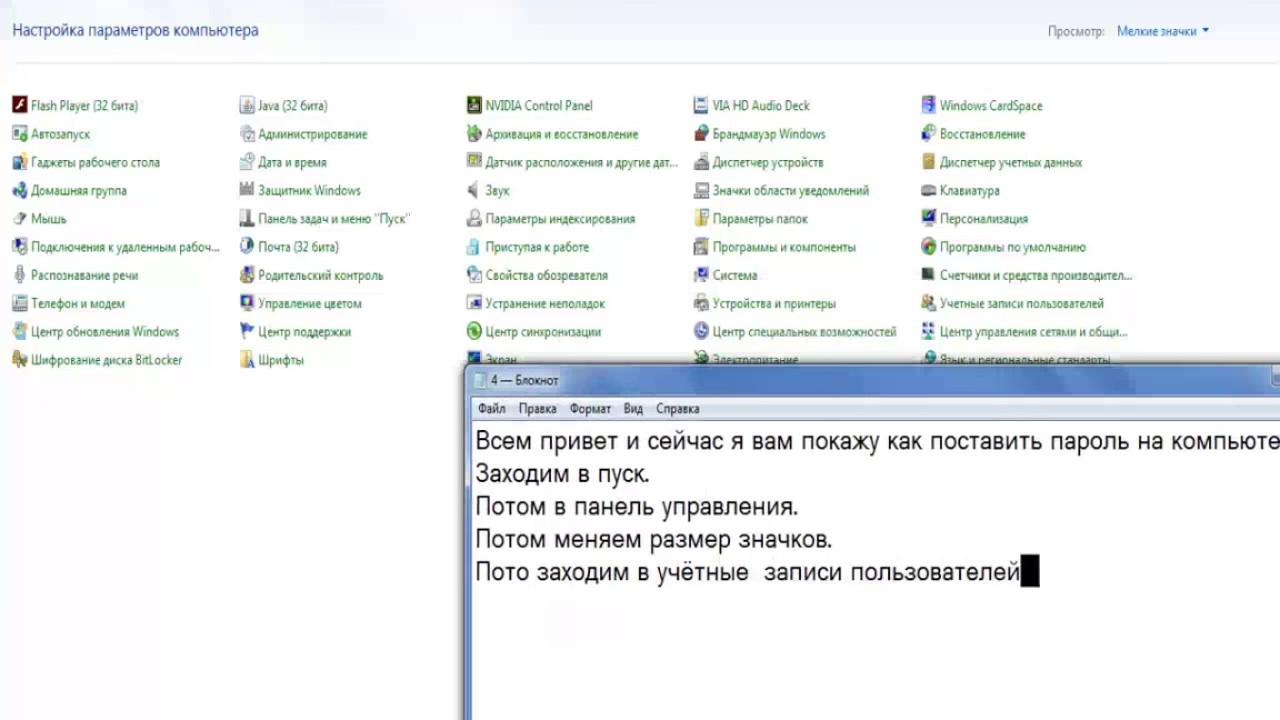Click the Параметры папок link
Image resolution: width=1280 pixels, height=720 pixels.
[x=760, y=219]
